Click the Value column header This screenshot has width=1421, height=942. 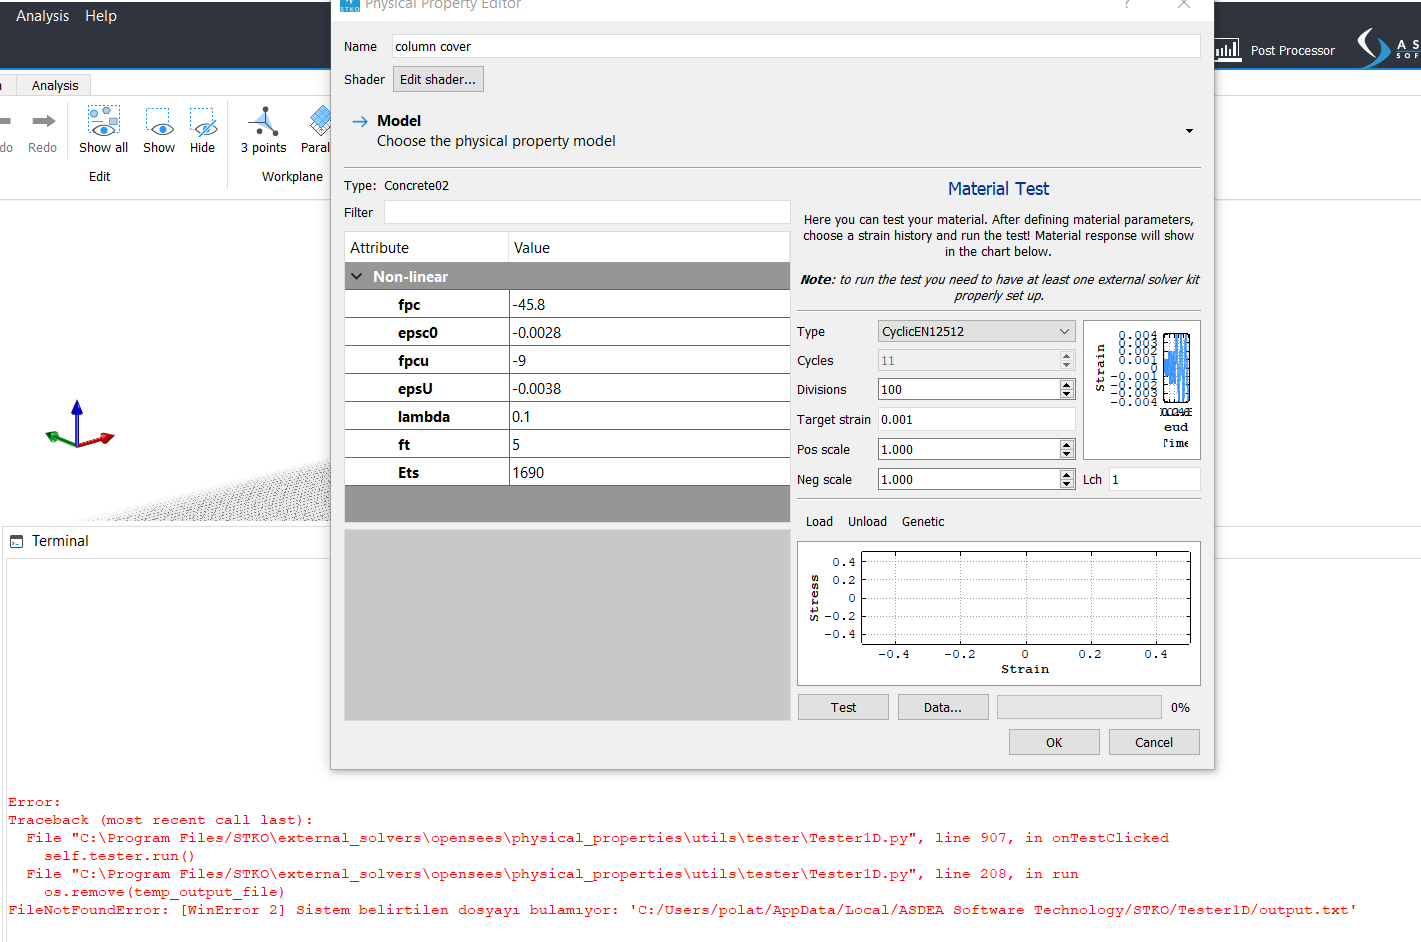pyautogui.click(x=649, y=247)
